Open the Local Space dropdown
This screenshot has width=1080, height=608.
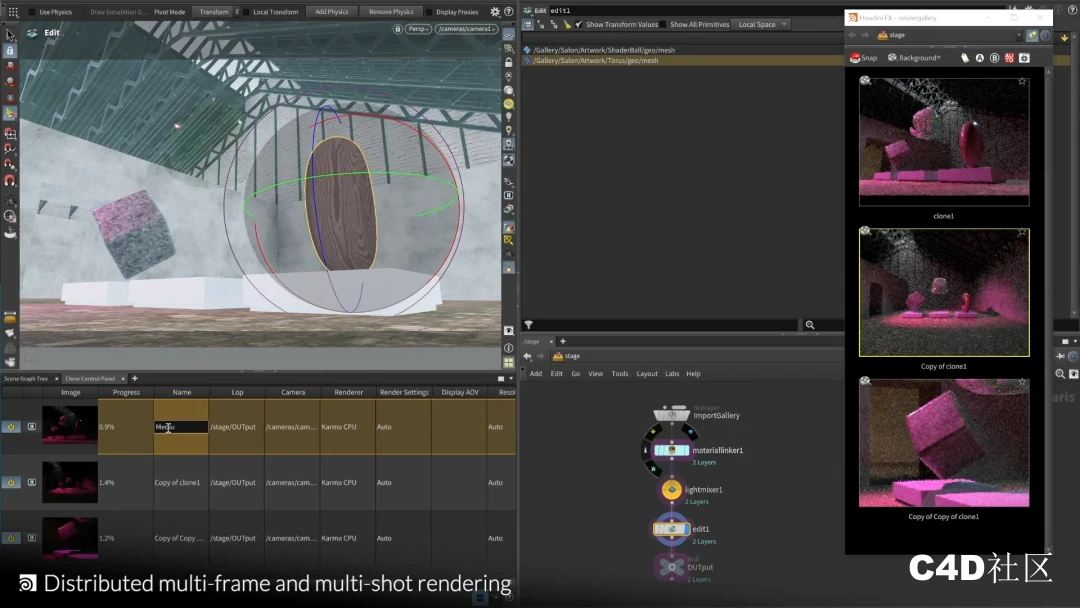coord(758,24)
